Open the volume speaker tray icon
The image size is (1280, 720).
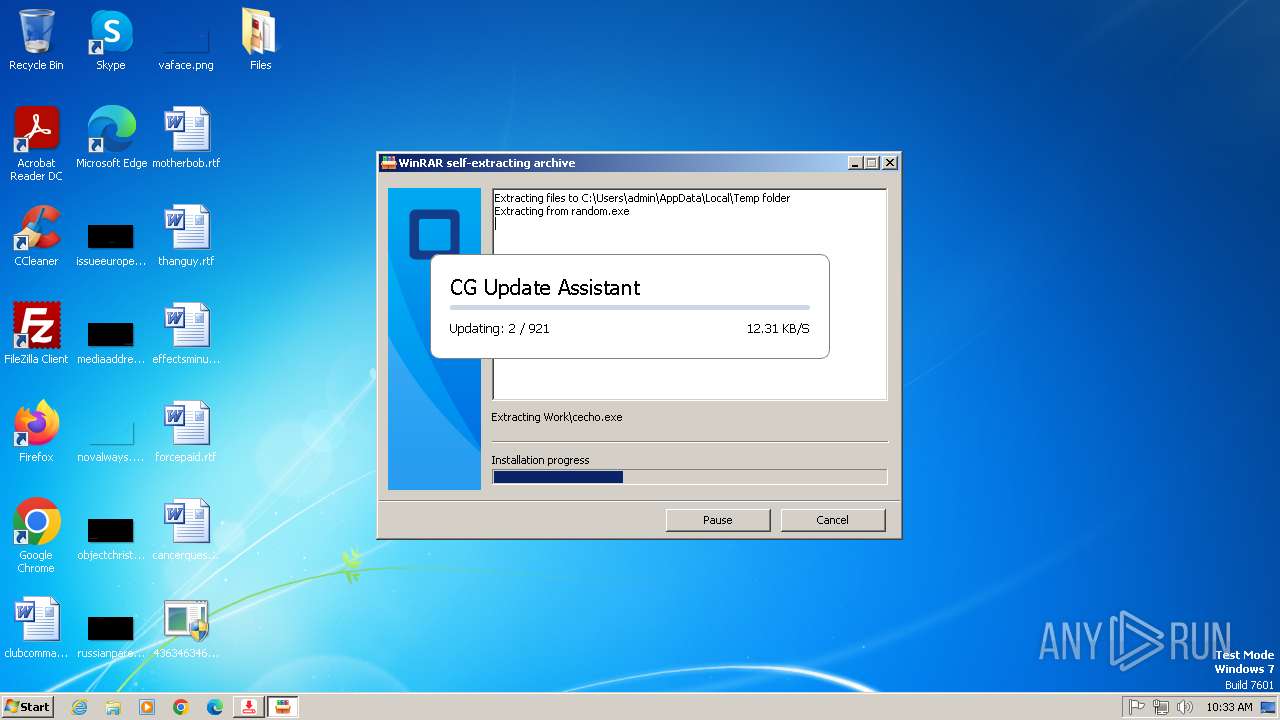pos(1185,707)
